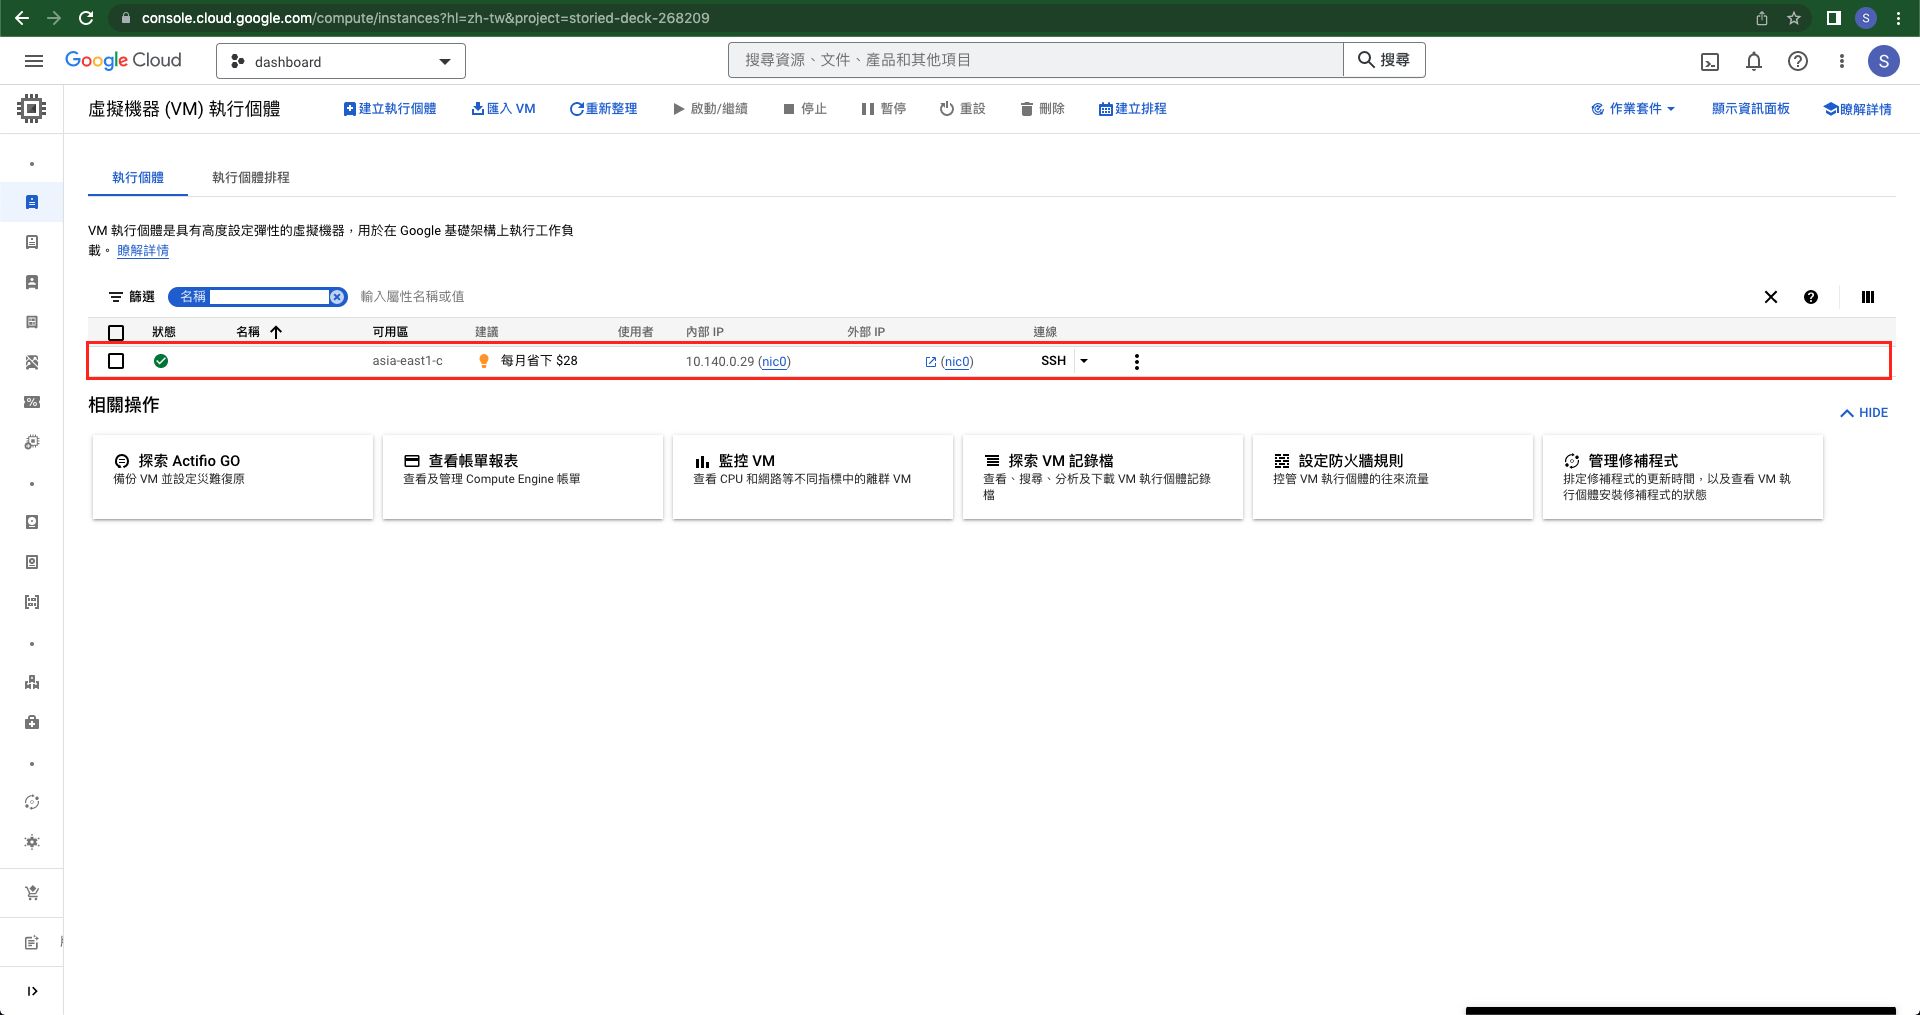Open Migrate to Virtual Machines sidebar icon

click(32, 442)
